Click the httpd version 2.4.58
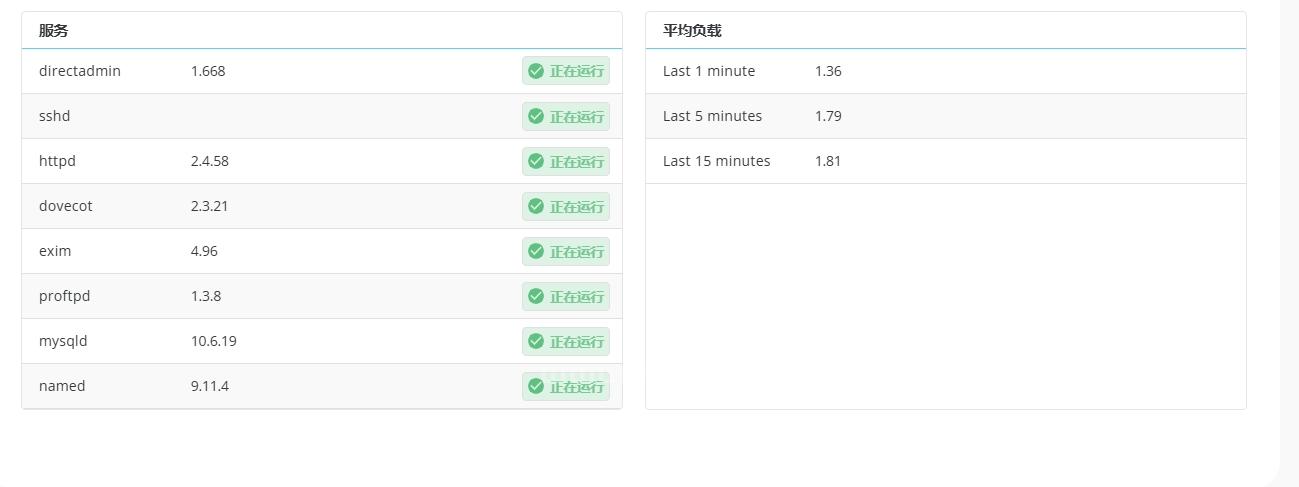Screen dimensions: 1299x487 point(210,161)
